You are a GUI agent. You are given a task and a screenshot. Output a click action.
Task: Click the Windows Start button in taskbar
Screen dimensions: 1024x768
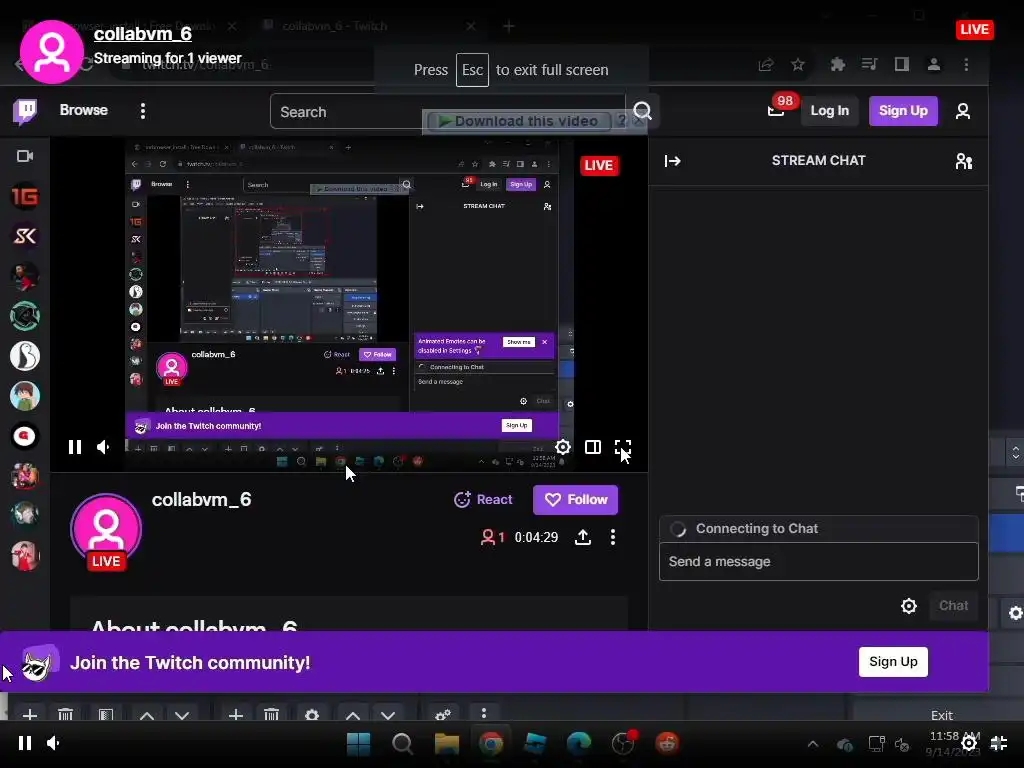pos(359,743)
